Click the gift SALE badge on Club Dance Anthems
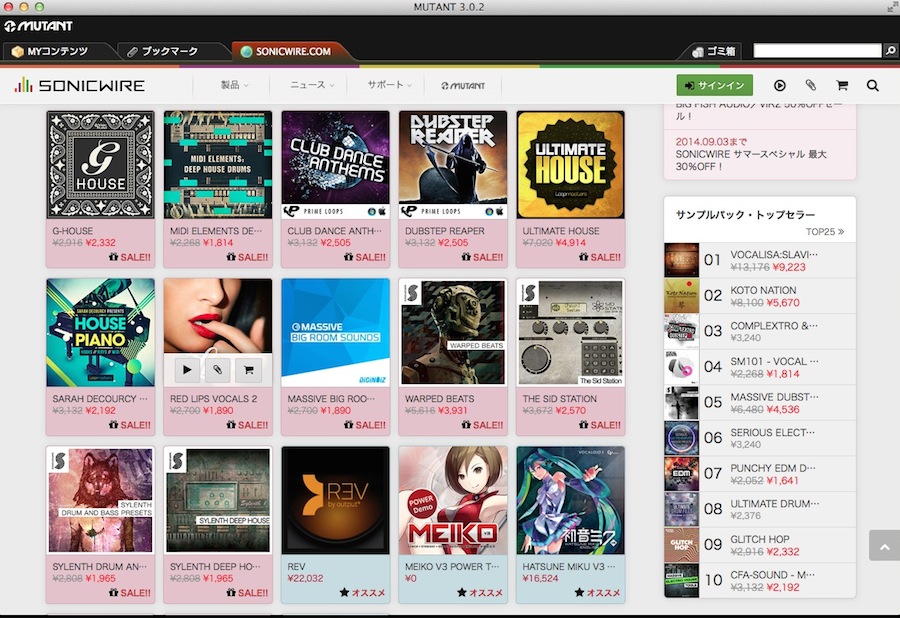 [x=364, y=257]
